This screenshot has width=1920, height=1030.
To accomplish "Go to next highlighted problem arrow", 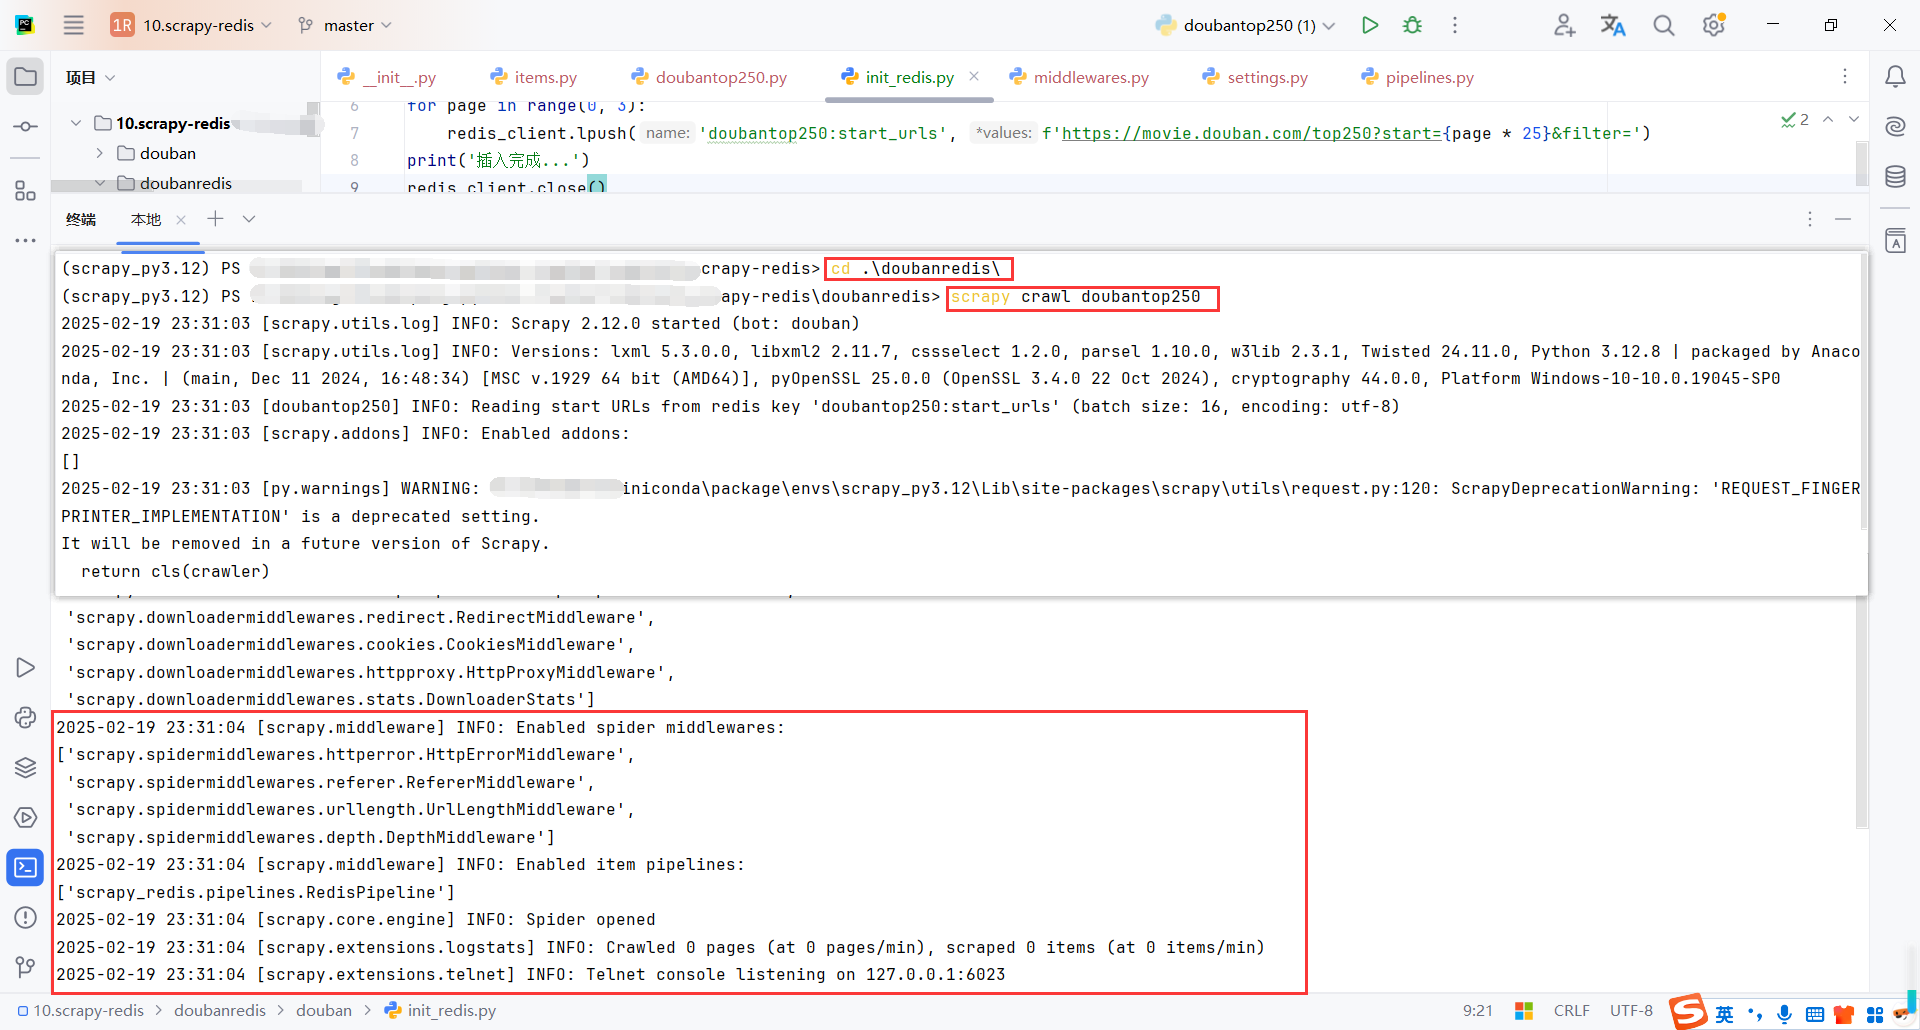I will tap(1854, 119).
